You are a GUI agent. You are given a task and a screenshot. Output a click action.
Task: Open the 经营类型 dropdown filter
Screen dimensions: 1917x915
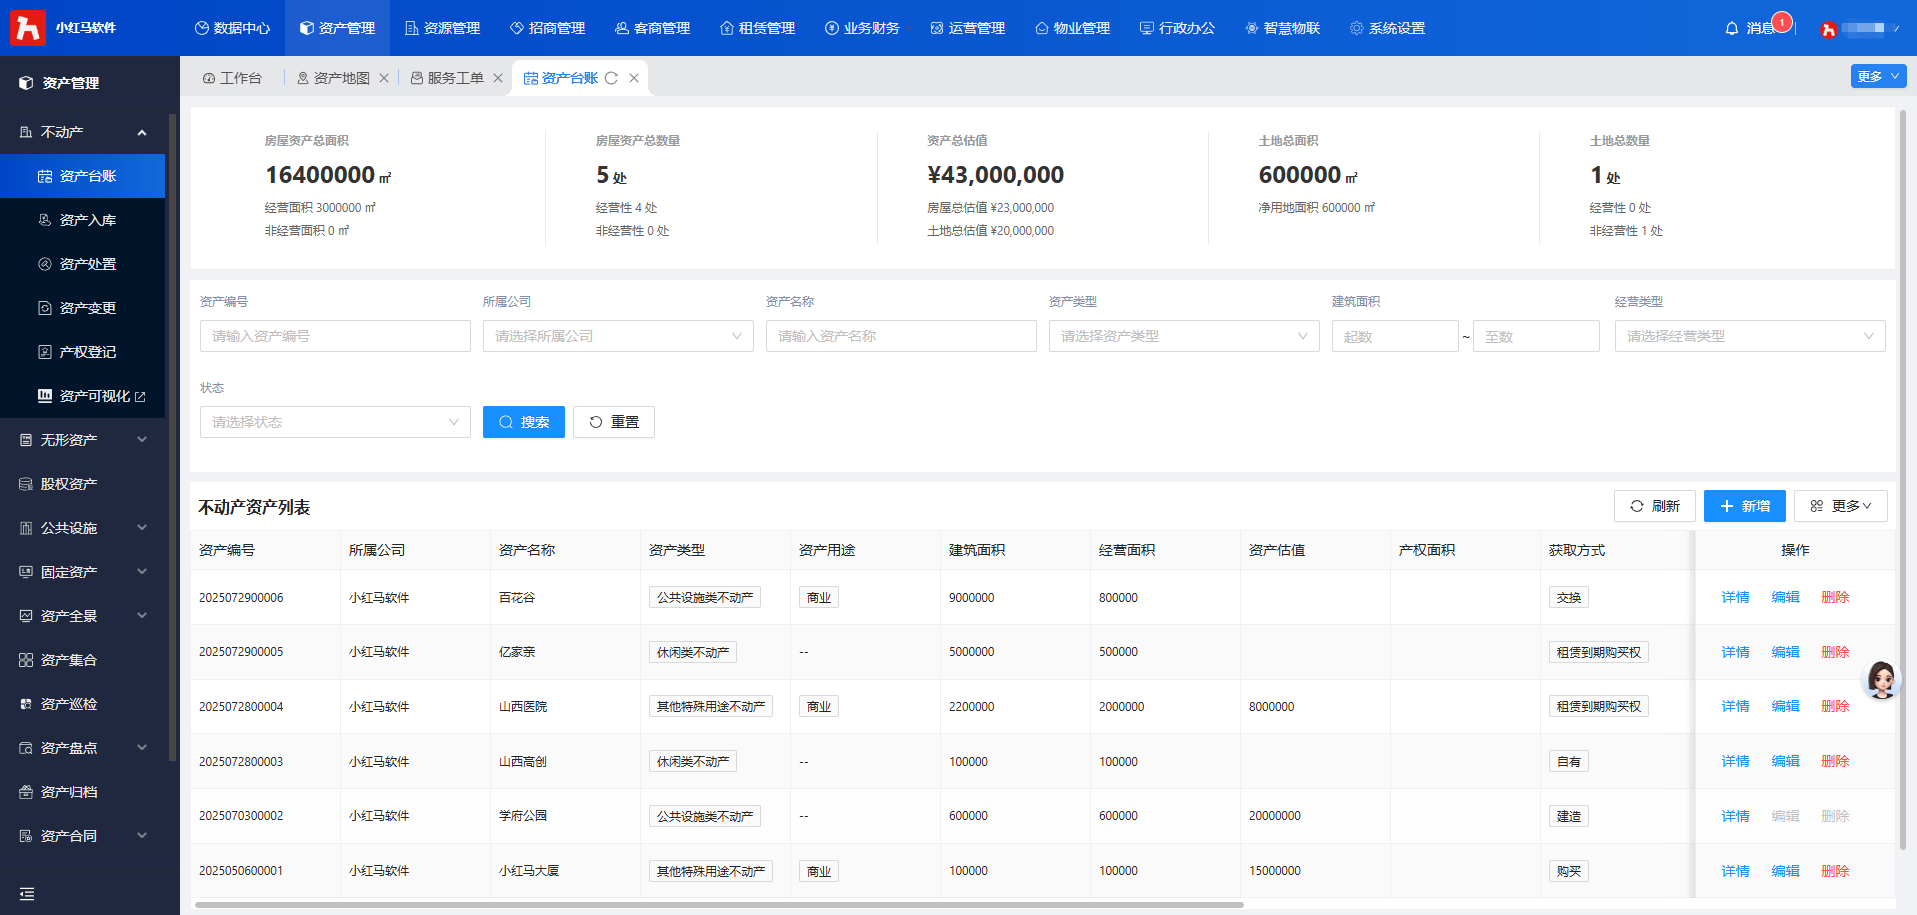click(x=1749, y=336)
